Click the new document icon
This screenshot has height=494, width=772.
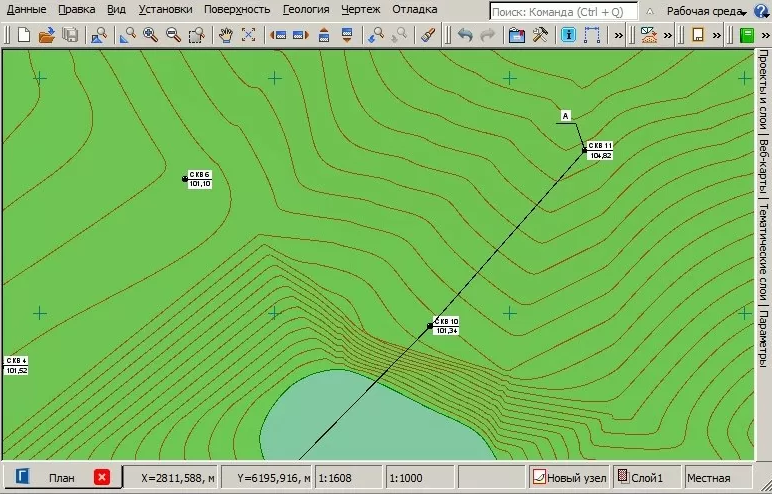(x=23, y=34)
